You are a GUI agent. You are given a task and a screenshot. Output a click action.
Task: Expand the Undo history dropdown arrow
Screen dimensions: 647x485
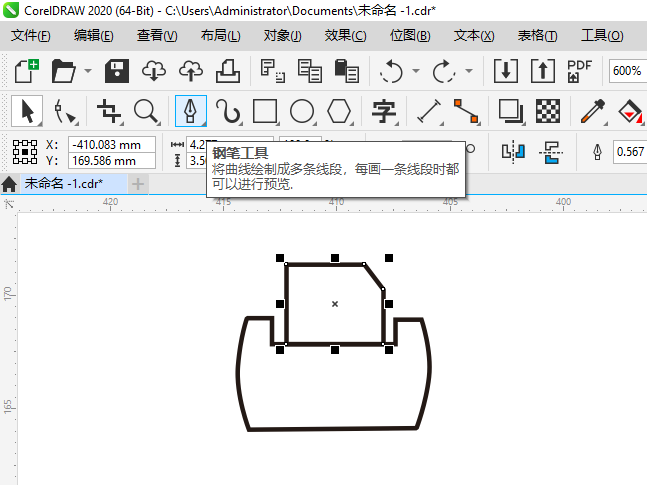416,71
